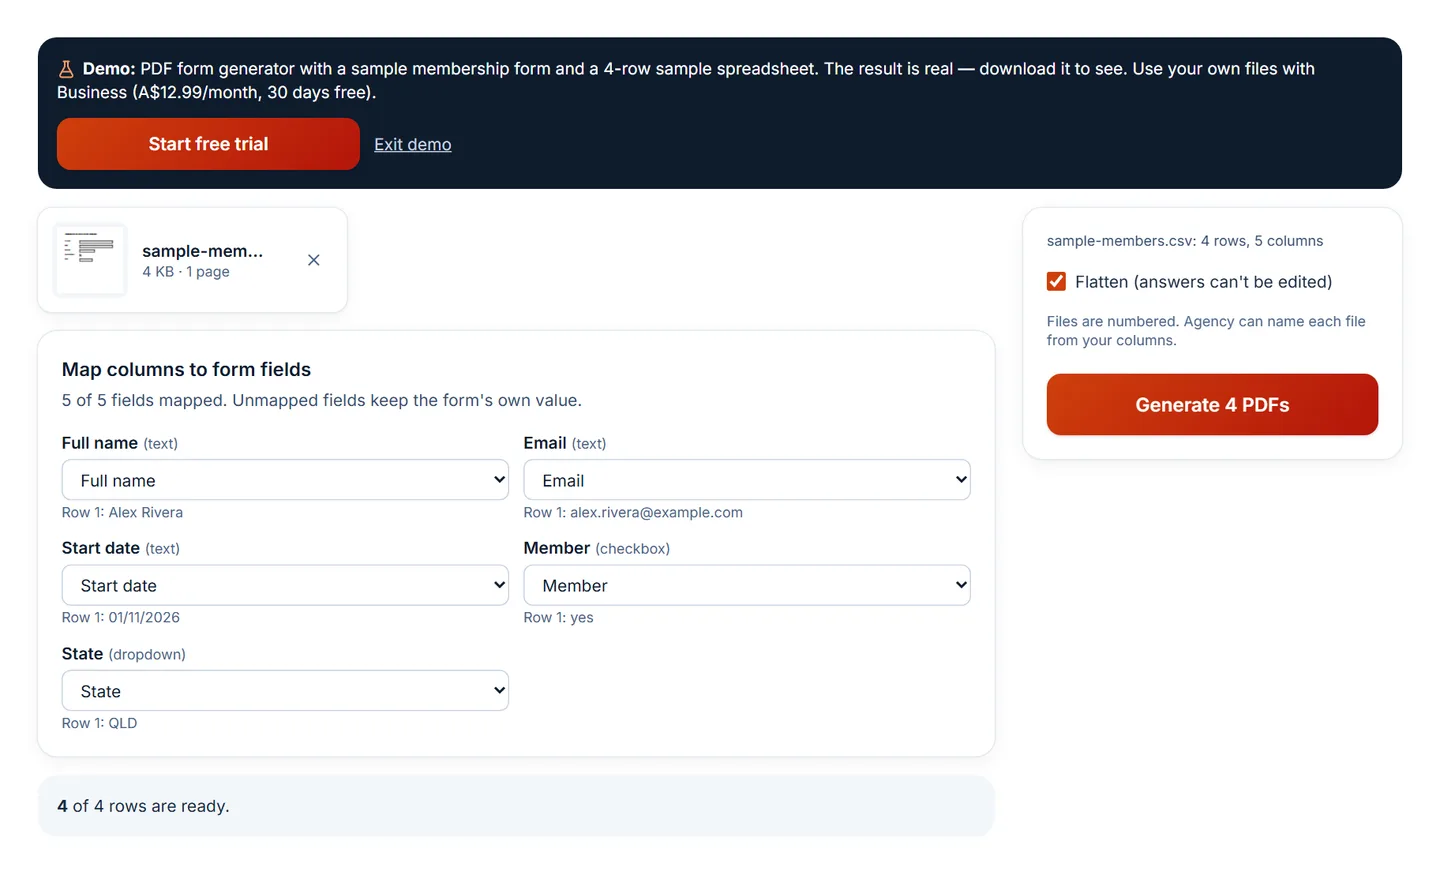
Task: Remove the sample-mem... file with X
Action: click(x=314, y=260)
